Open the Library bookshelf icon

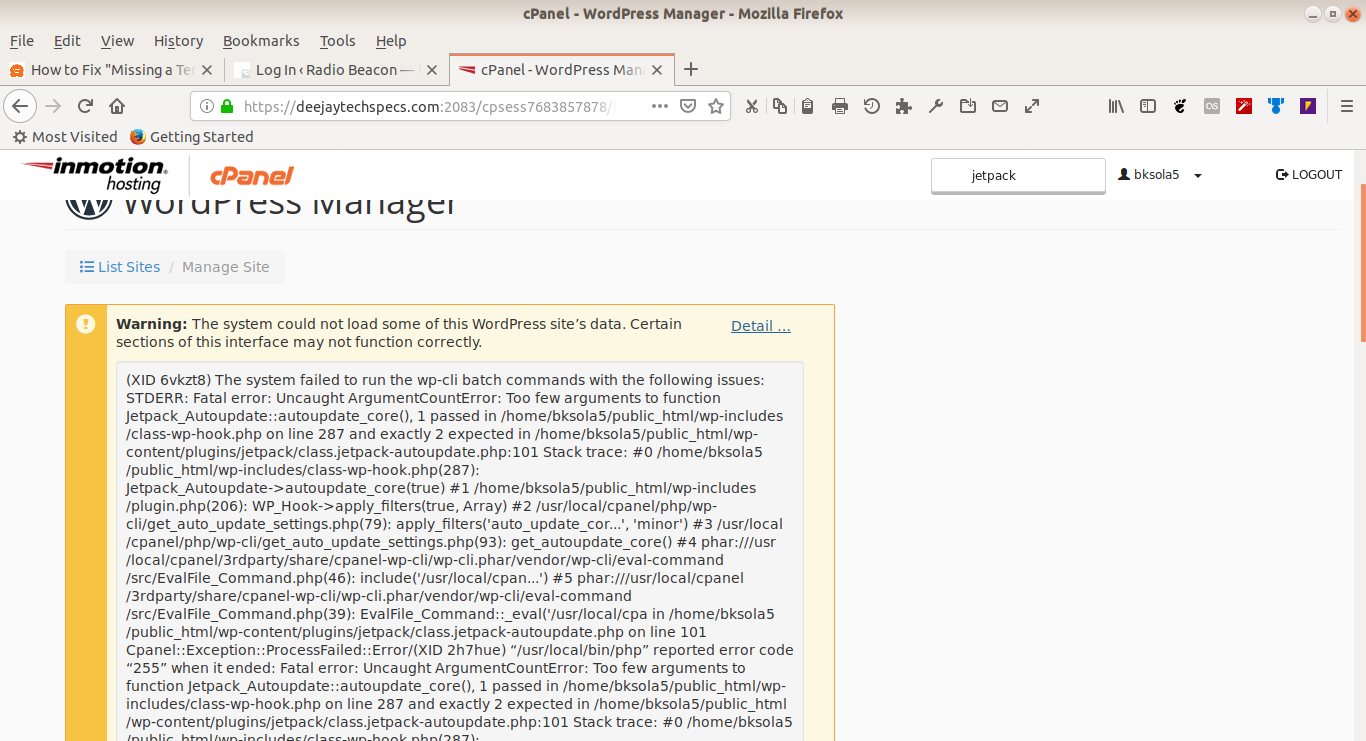coord(1116,106)
